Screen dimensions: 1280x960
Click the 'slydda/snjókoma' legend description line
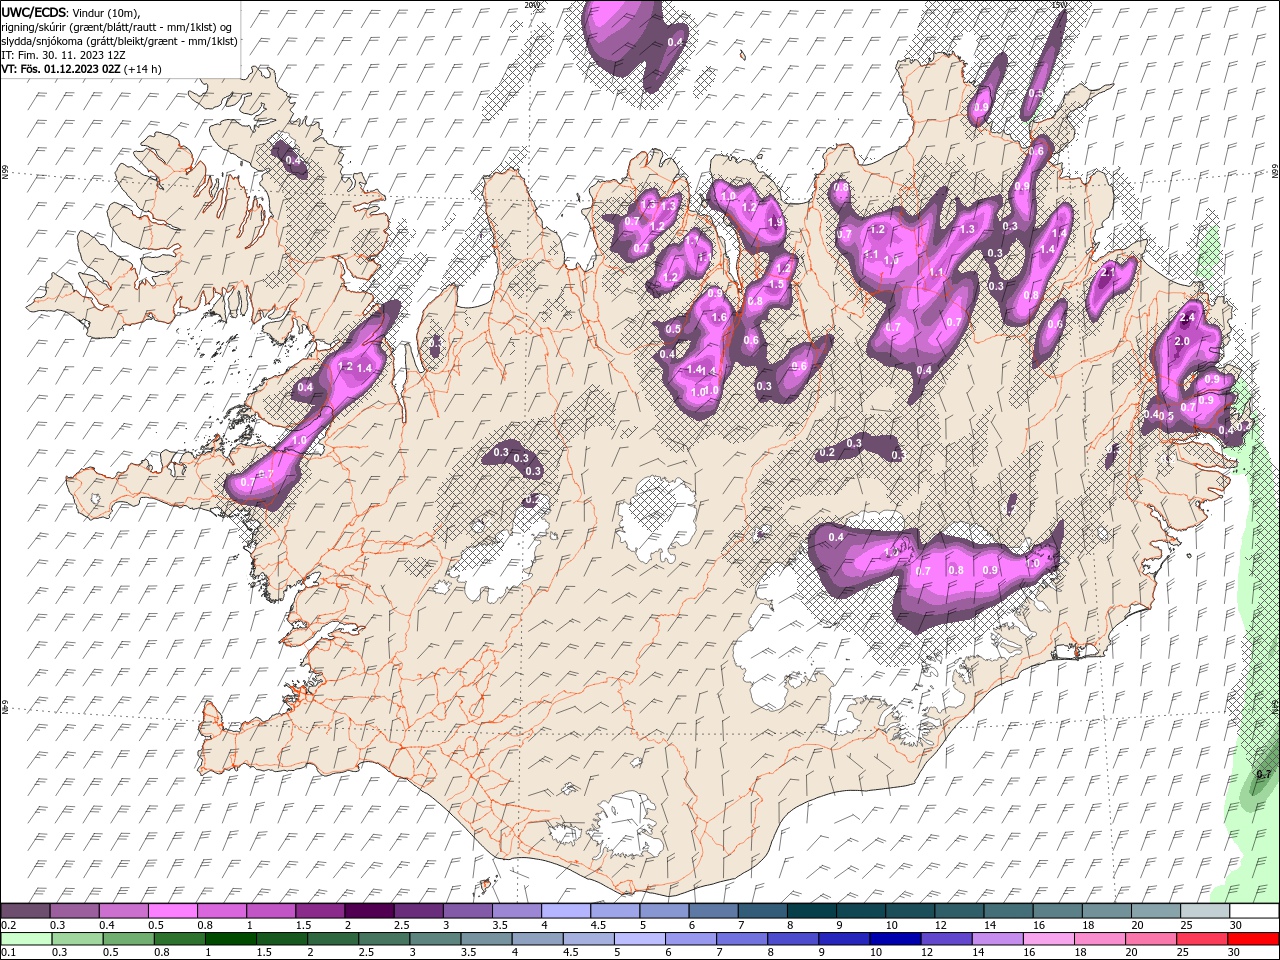120,41
